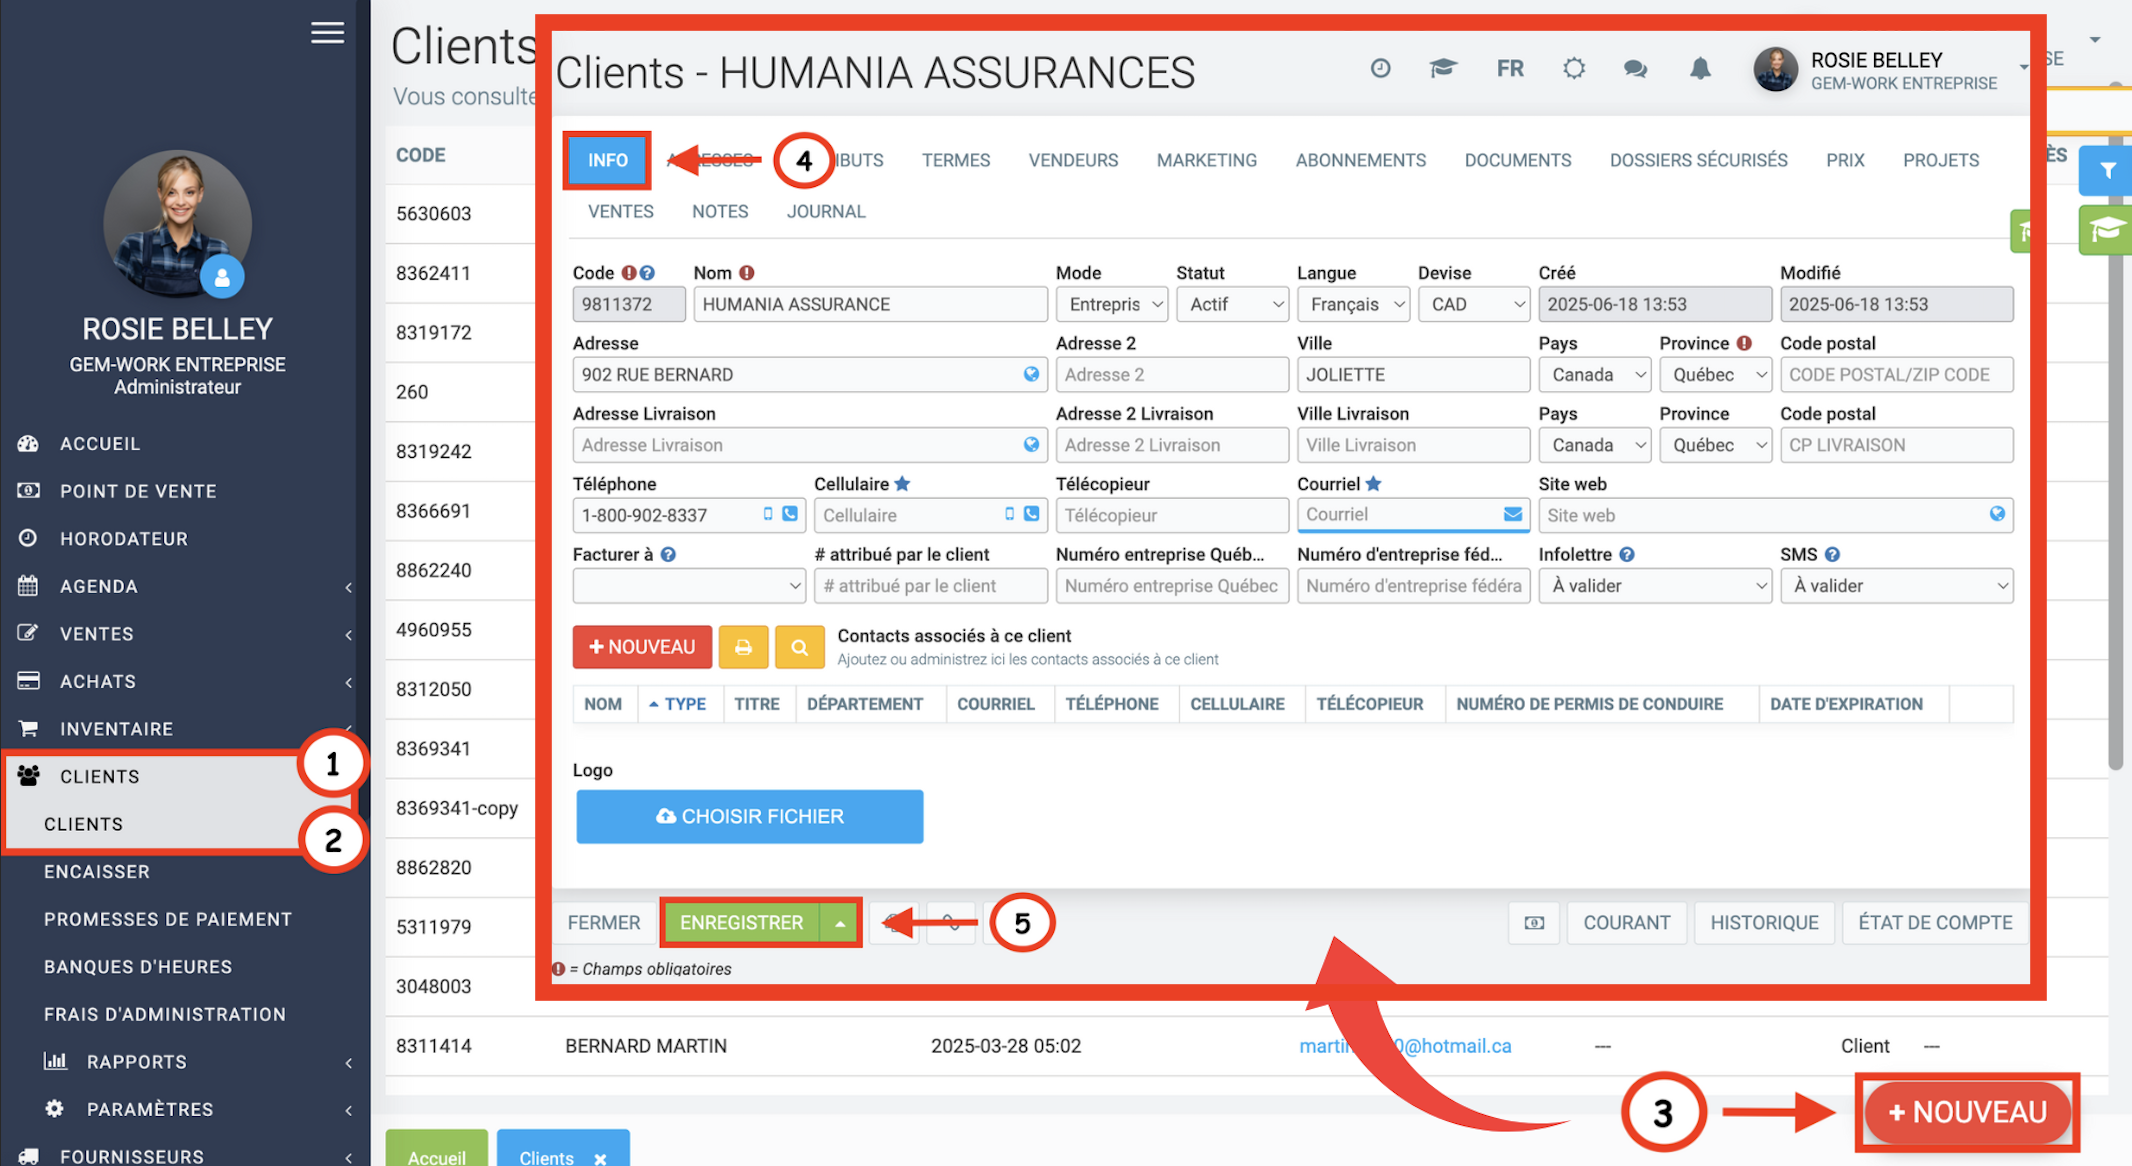Open the chat messages icon
The height and width of the screenshot is (1166, 2132).
[x=1635, y=69]
